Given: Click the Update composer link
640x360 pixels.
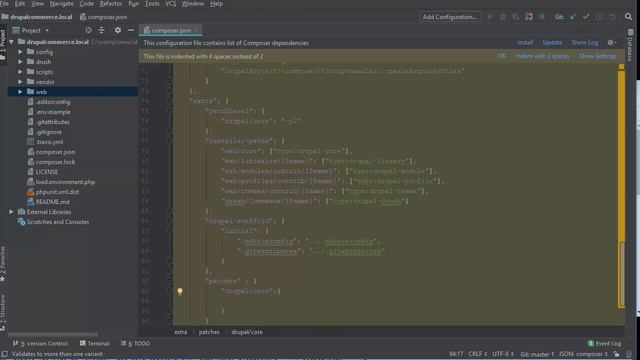Looking at the screenshot, I should tap(552, 42).
